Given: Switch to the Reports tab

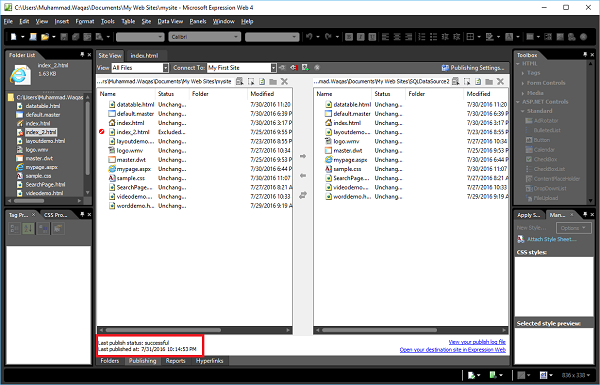Looking at the screenshot, I should click(175, 361).
